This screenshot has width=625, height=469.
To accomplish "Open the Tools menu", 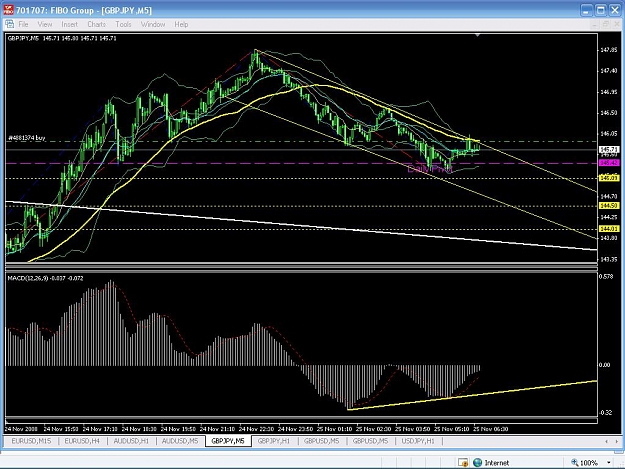I will 123,24.
